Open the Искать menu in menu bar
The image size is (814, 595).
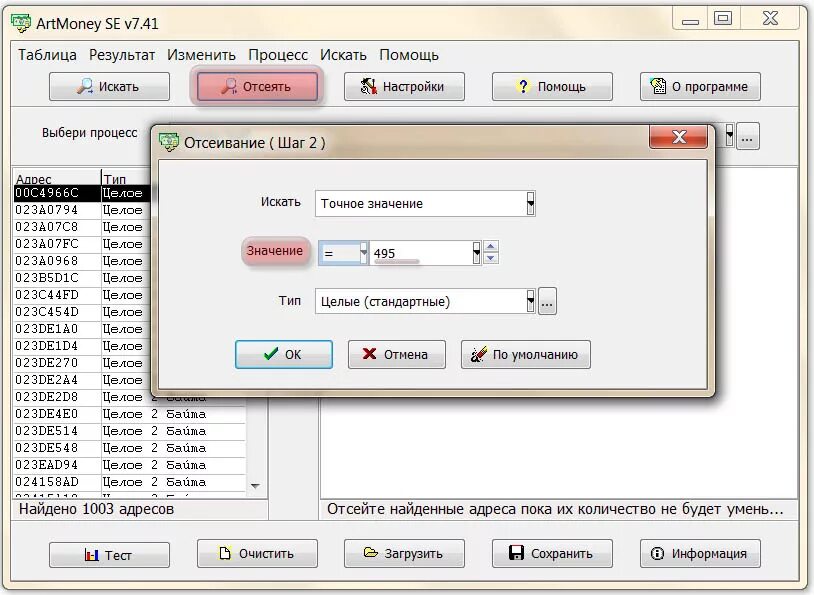[343, 55]
